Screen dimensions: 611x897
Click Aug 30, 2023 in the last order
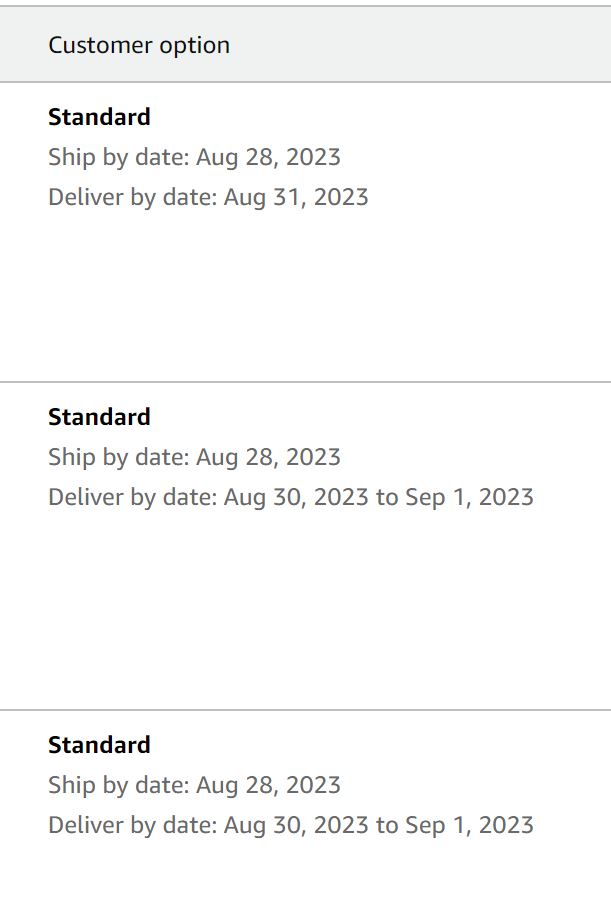pyautogui.click(x=296, y=825)
